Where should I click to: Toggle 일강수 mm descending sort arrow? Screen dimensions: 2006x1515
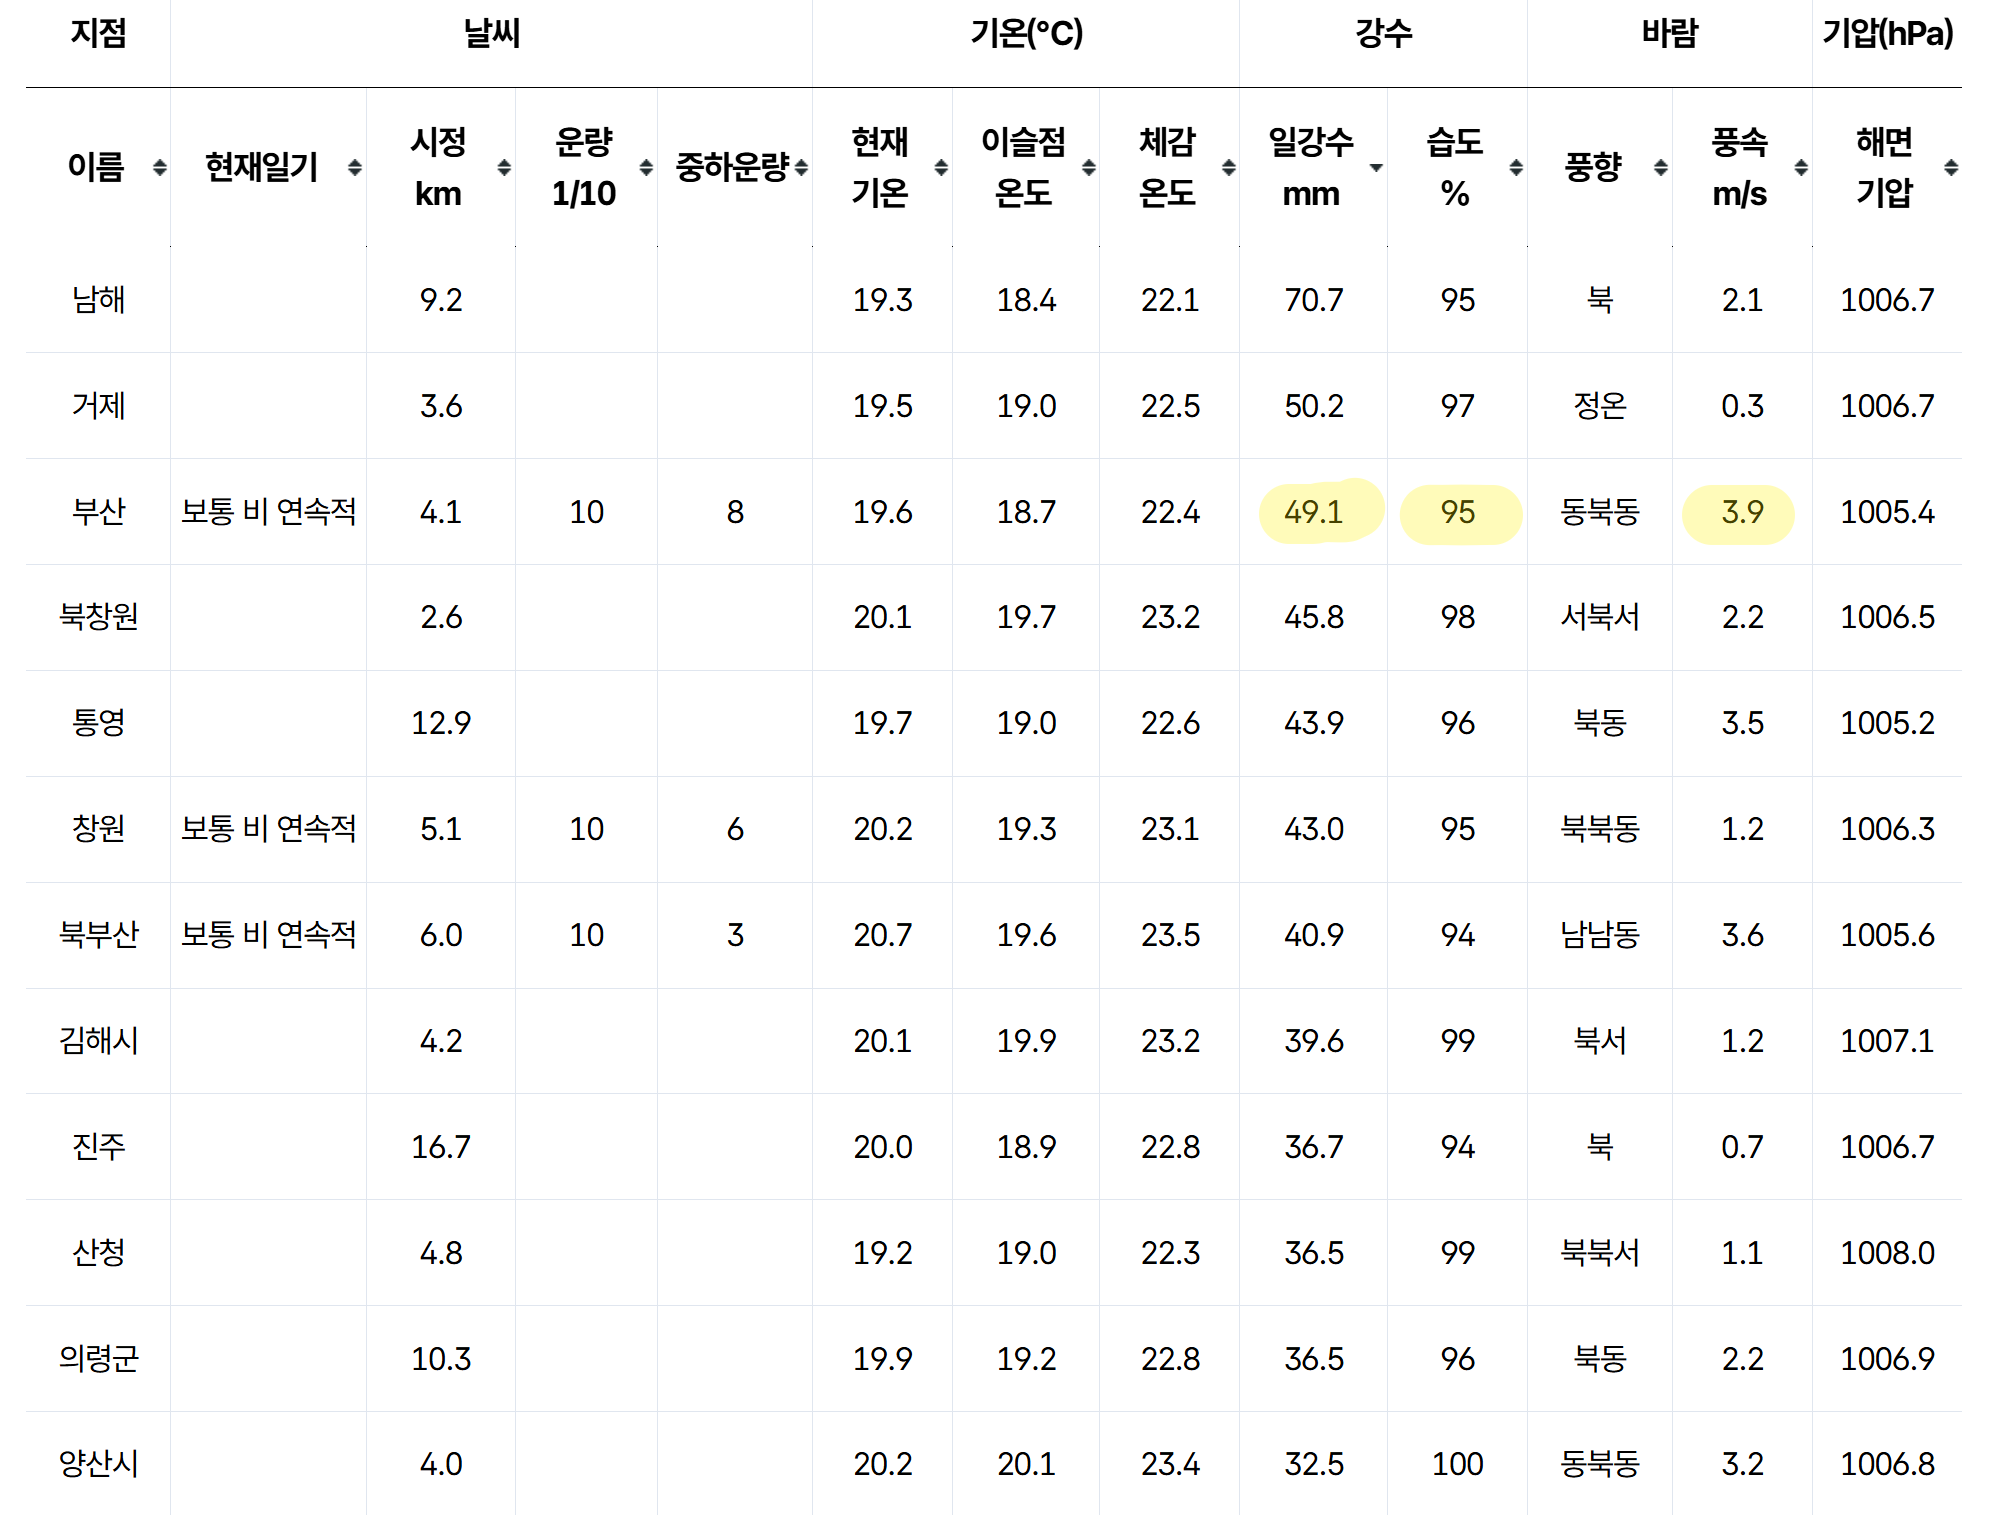click(1376, 168)
